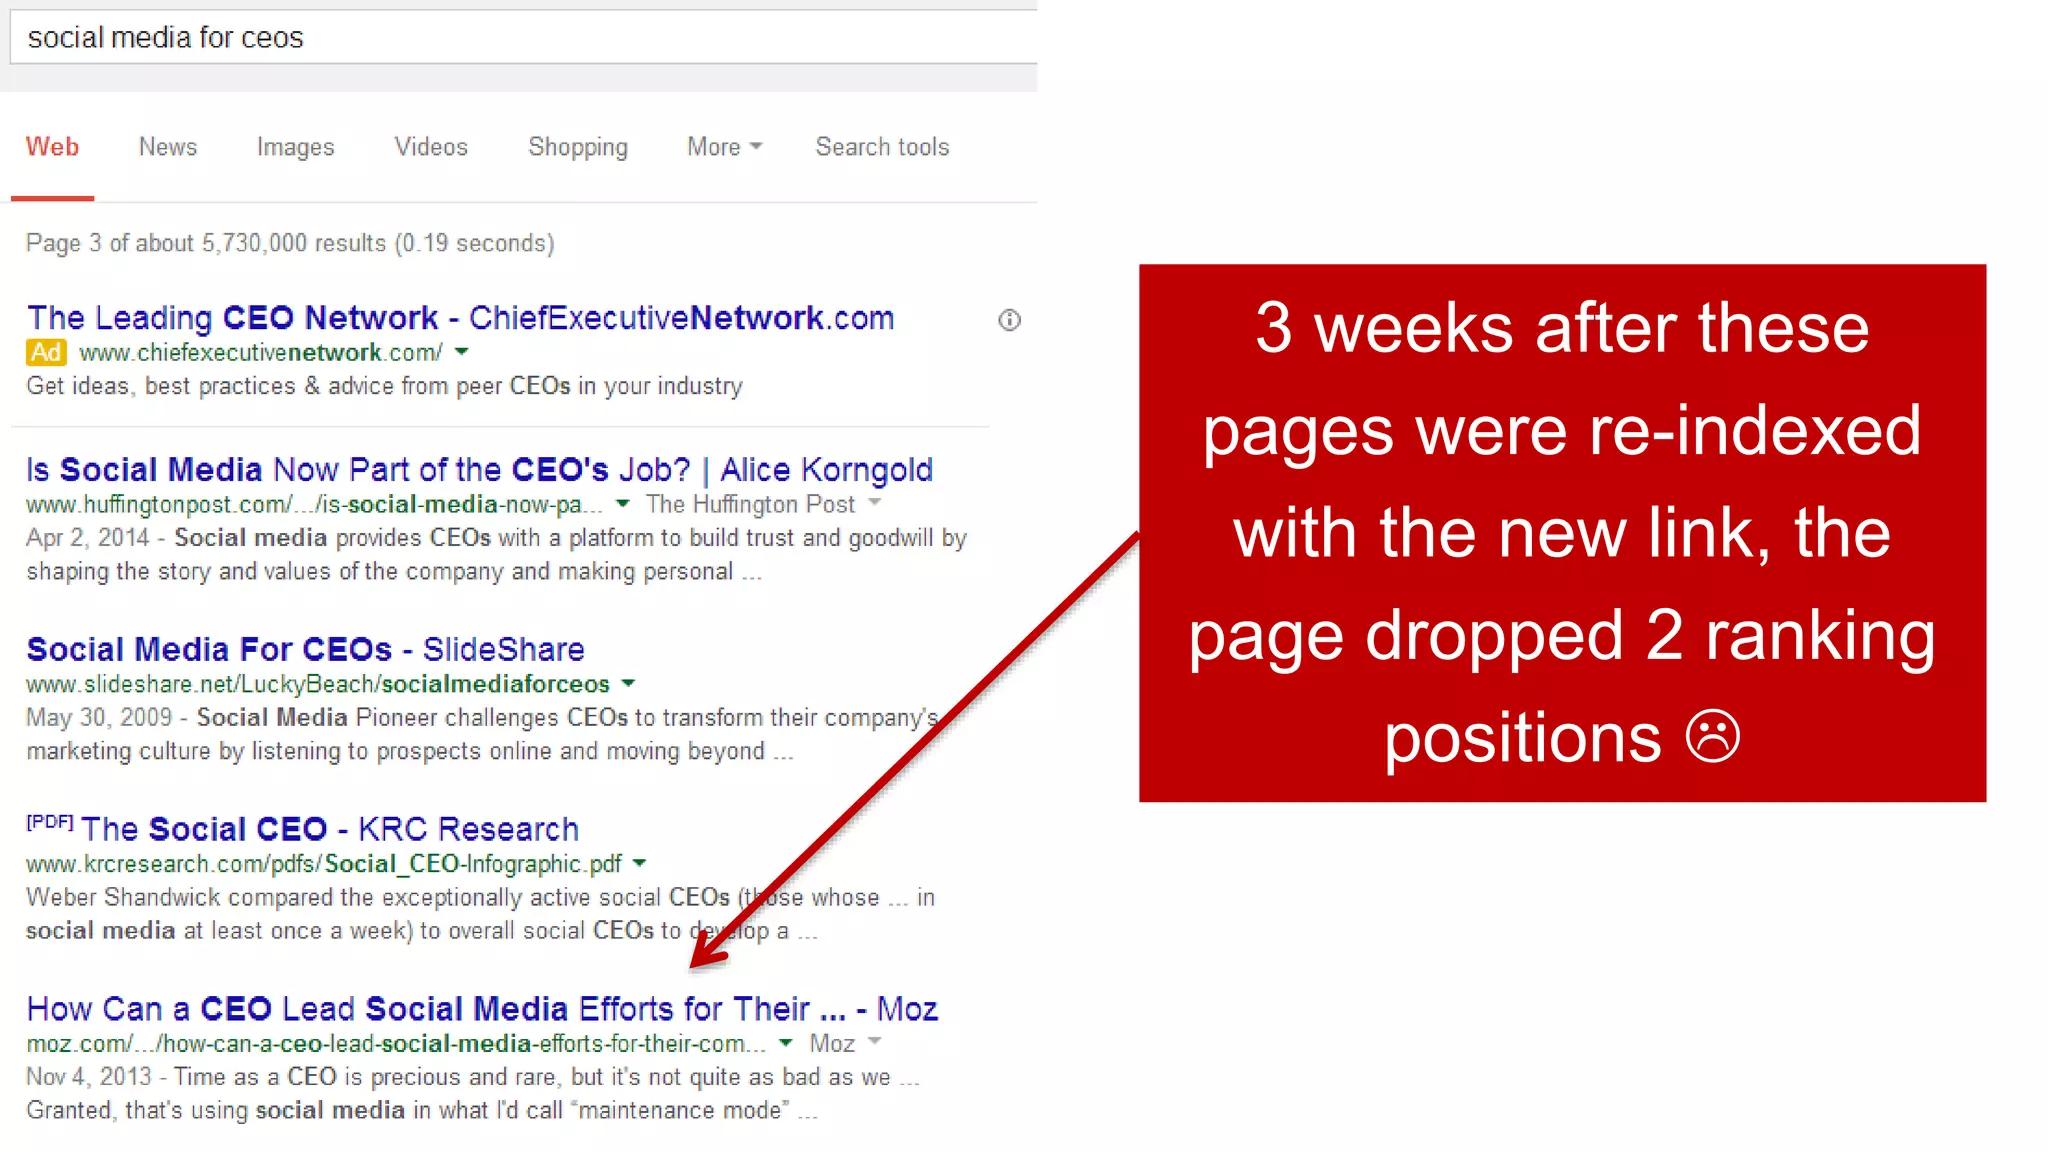Viewport: 2048px width, 1152px height.
Task: Open the Moz CEO social media result
Action: [x=481, y=1009]
